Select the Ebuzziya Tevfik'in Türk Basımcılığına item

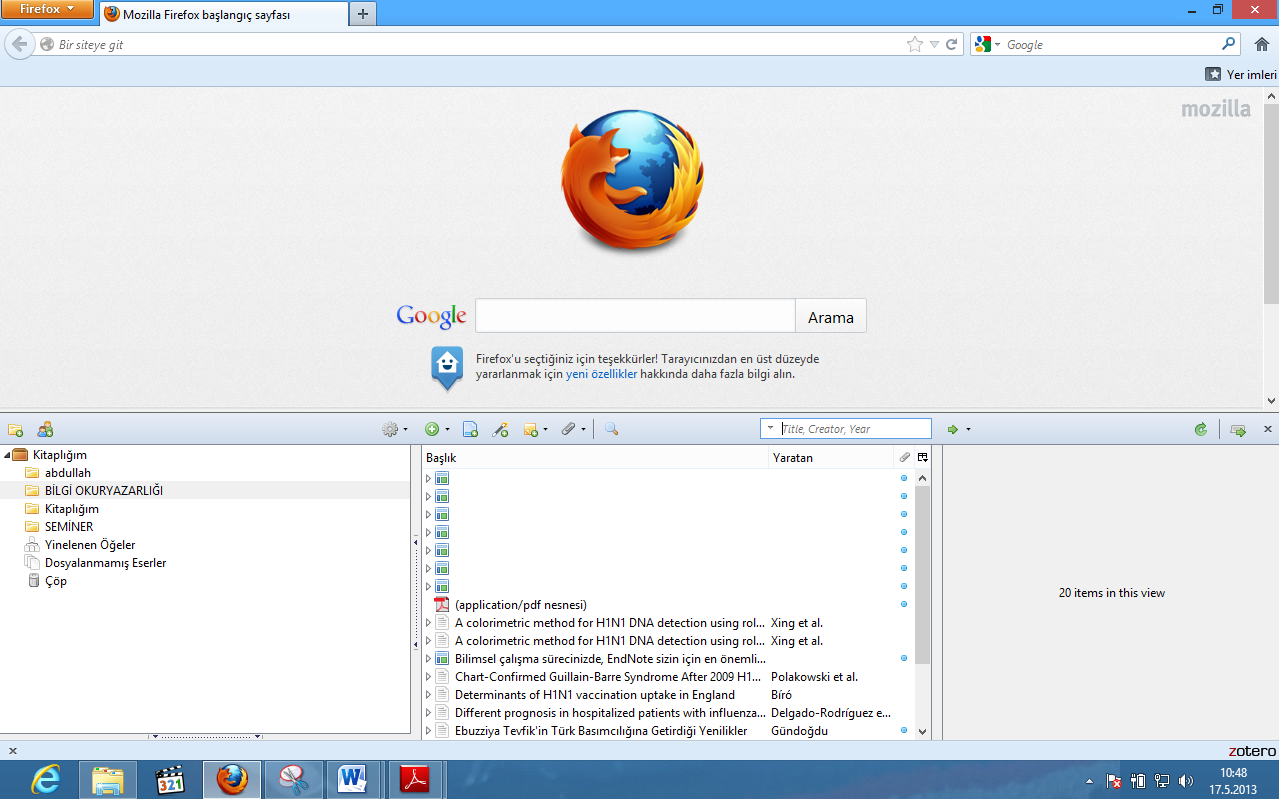[x=601, y=731]
